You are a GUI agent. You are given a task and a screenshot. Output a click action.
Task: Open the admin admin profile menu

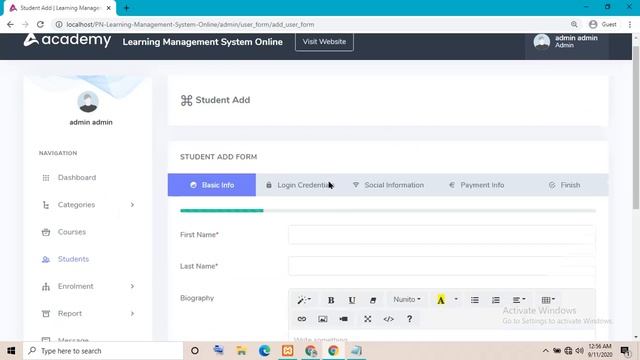(x=567, y=42)
